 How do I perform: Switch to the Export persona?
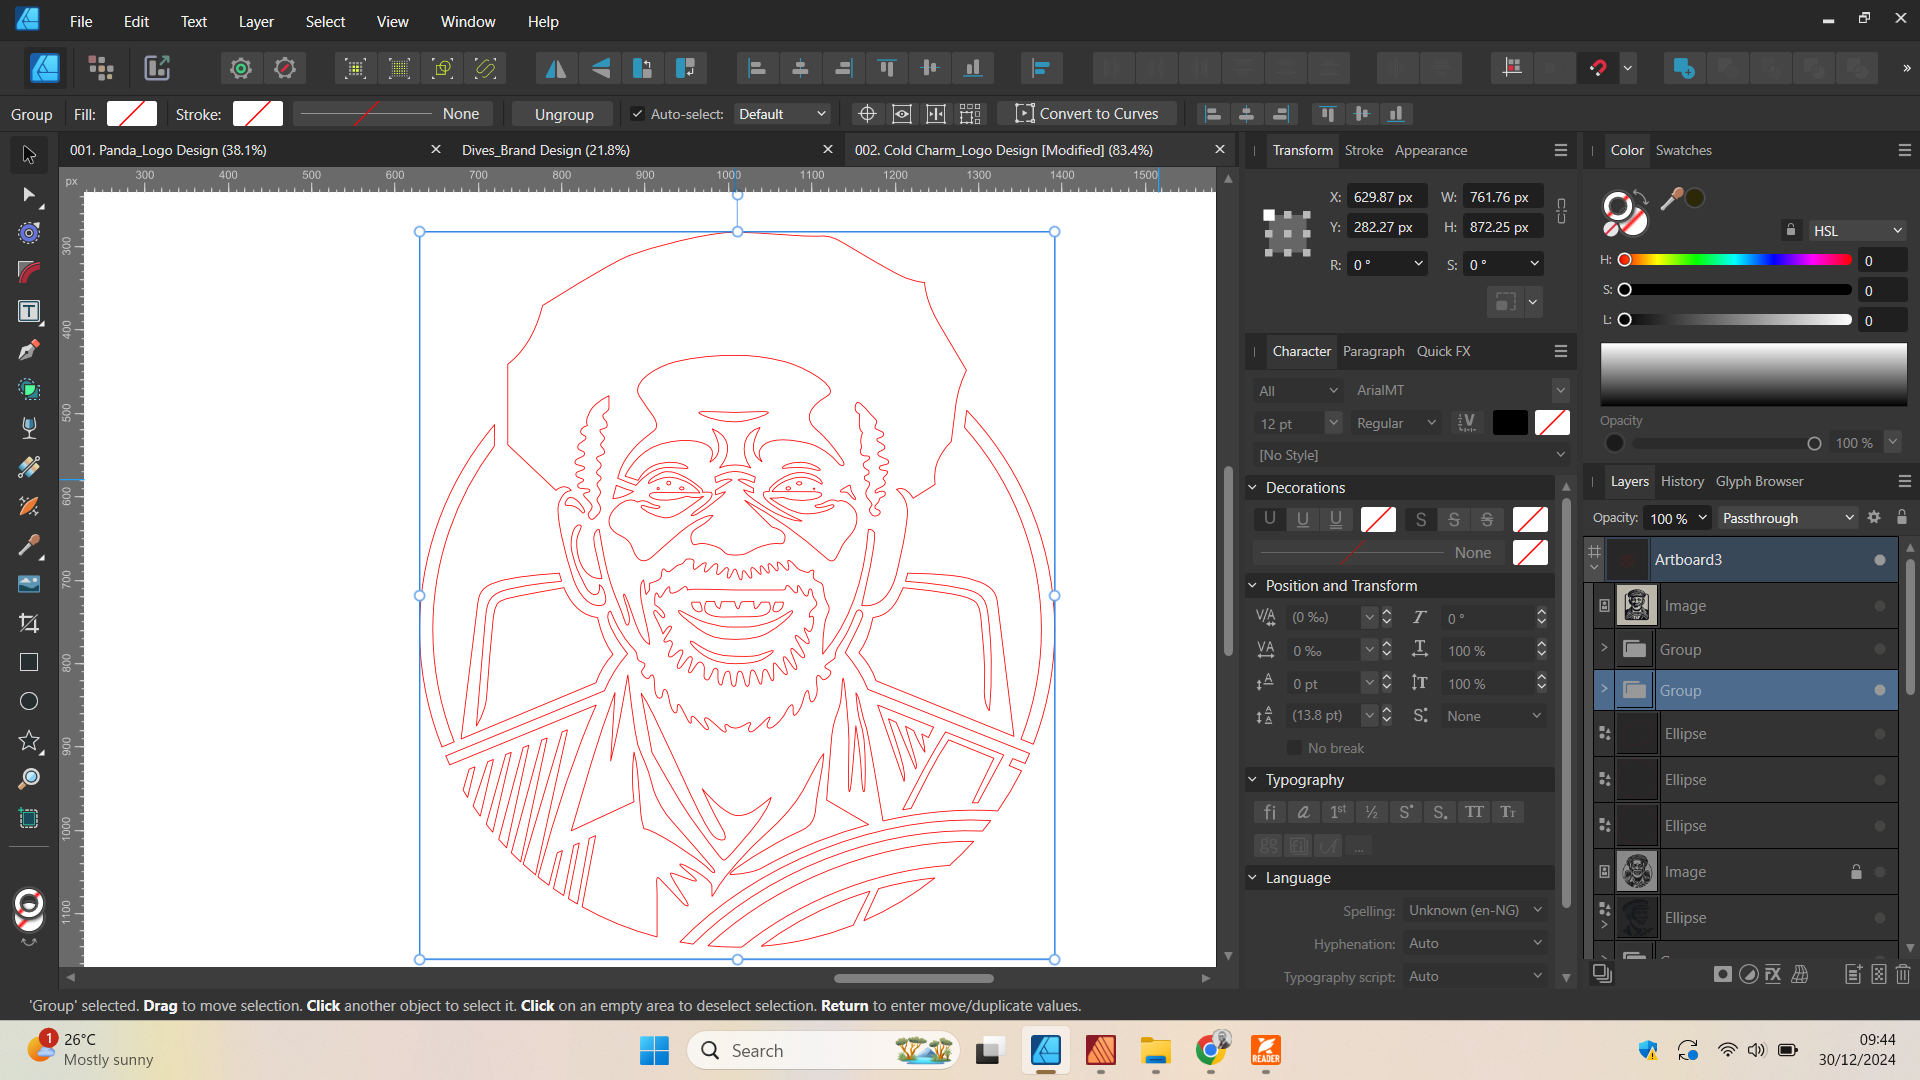[x=157, y=68]
